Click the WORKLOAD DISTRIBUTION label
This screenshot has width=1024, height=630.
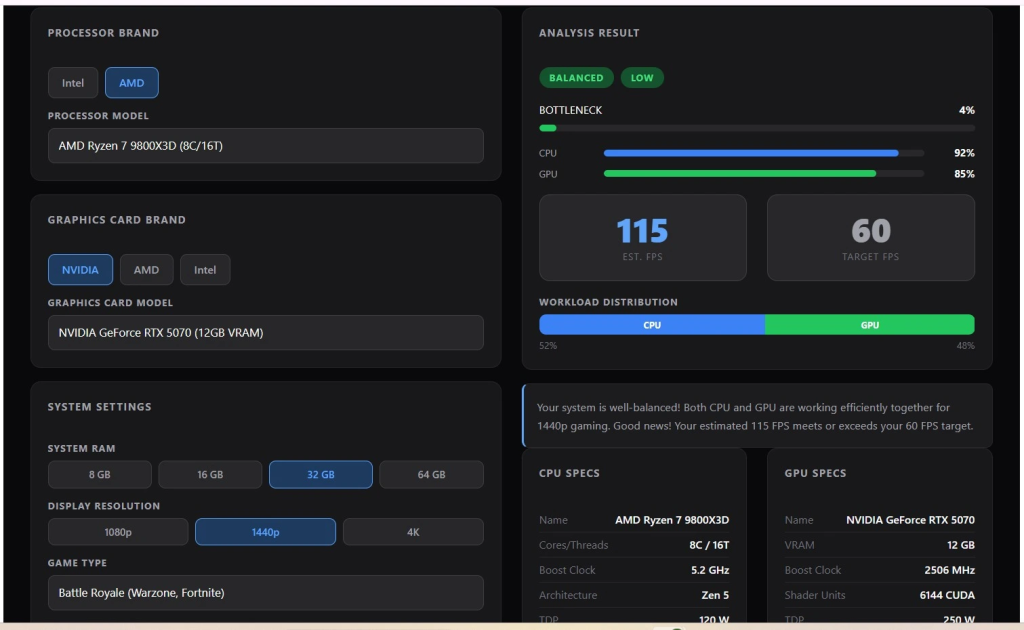[x=608, y=302]
